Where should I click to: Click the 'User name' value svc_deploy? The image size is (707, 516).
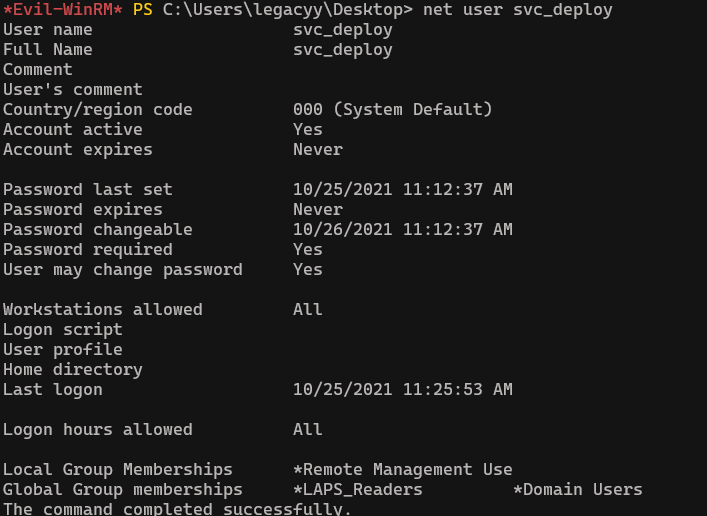click(x=342, y=30)
